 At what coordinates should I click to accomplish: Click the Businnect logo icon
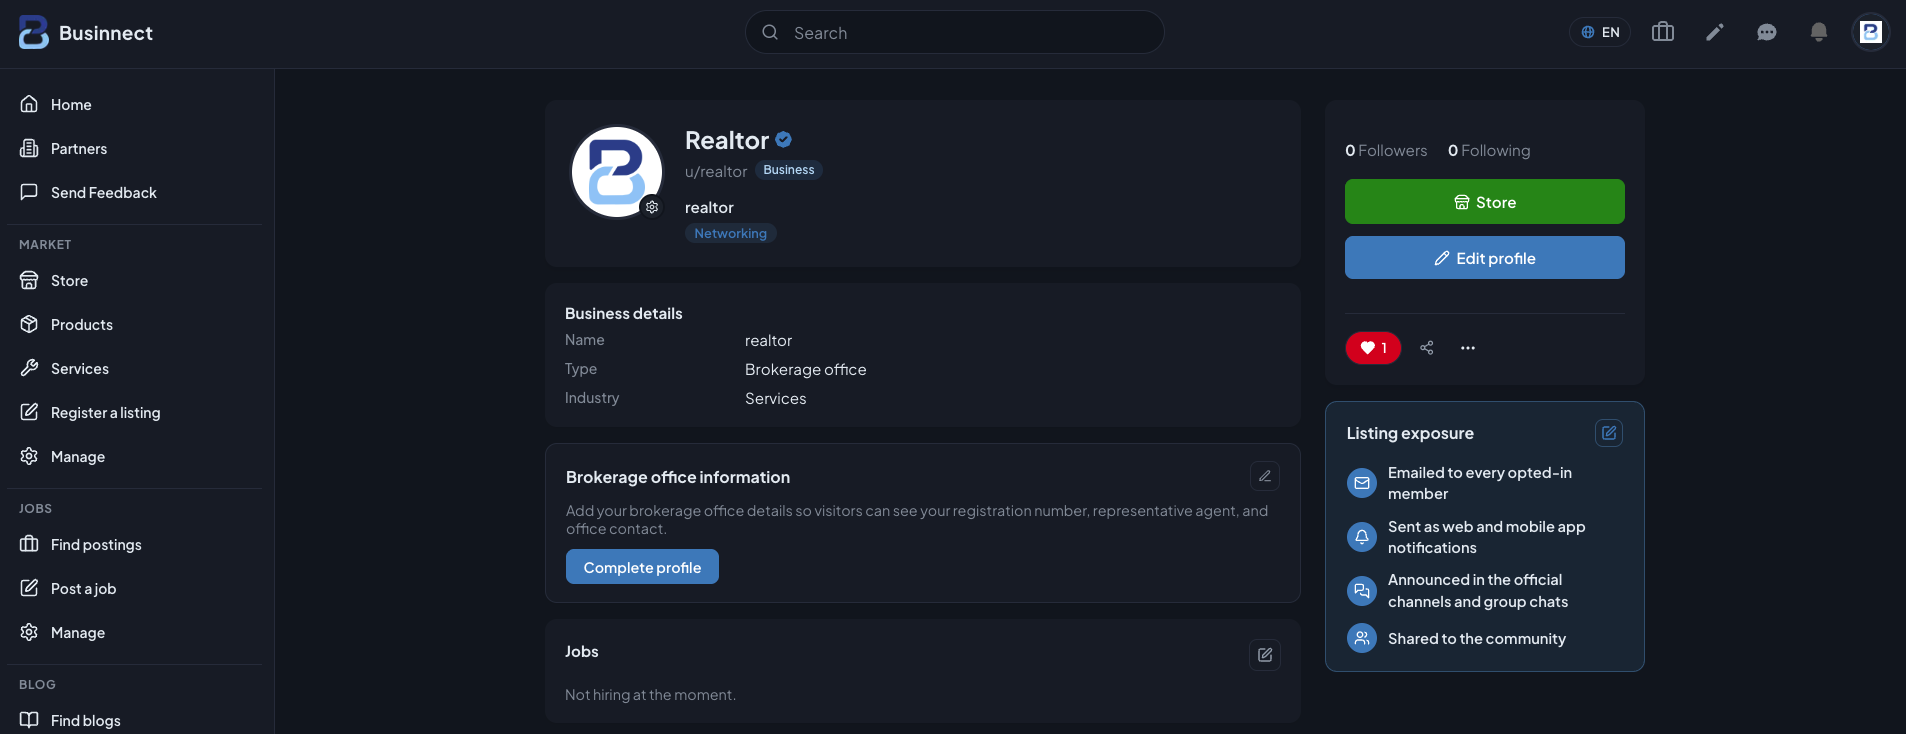click(x=33, y=33)
